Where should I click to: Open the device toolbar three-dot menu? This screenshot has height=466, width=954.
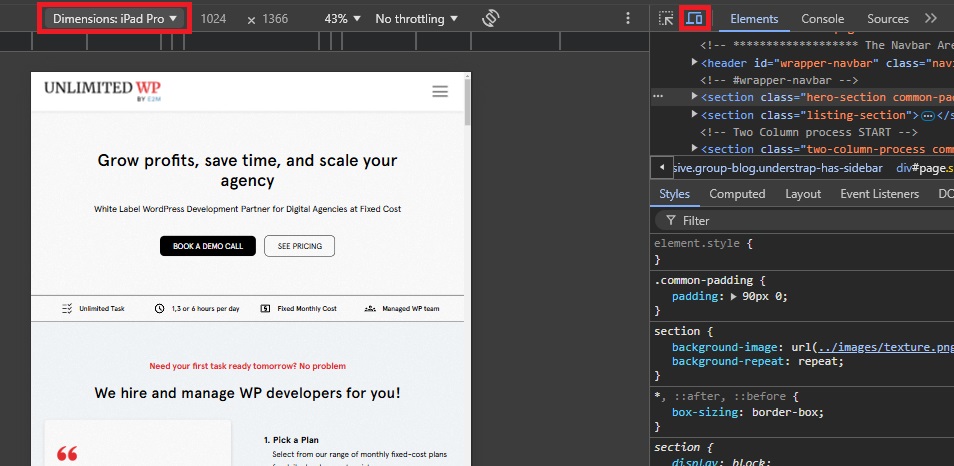(x=628, y=19)
